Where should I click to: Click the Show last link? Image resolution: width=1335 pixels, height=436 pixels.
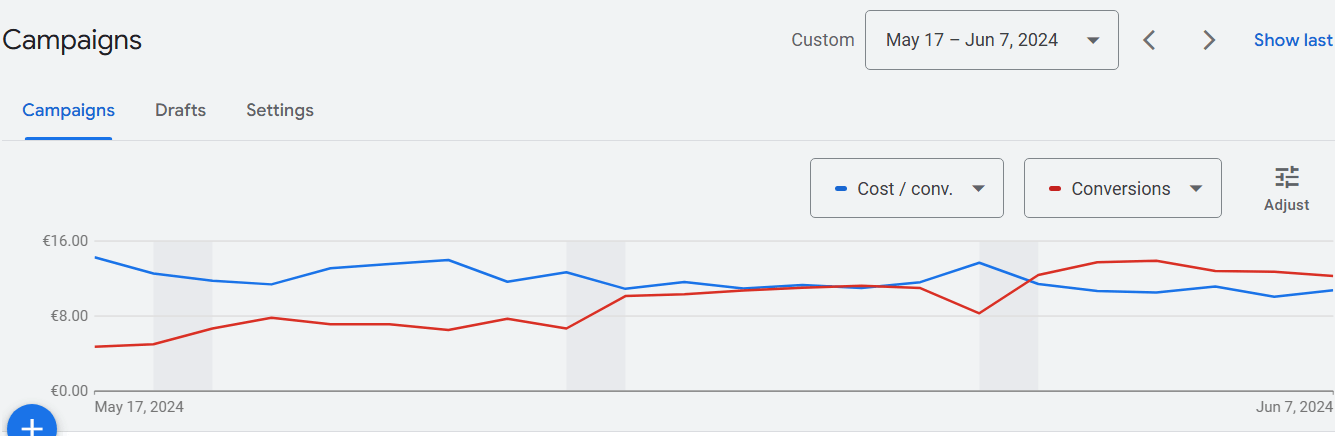[x=1293, y=40]
